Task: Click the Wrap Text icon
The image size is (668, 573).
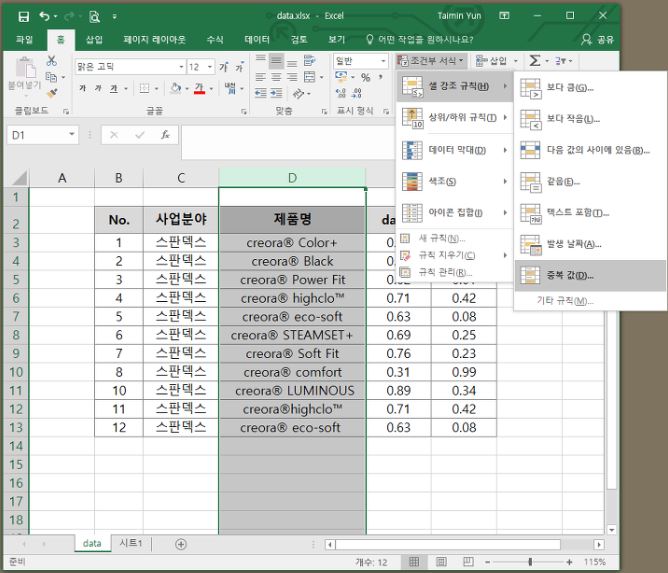Action: (x=310, y=61)
